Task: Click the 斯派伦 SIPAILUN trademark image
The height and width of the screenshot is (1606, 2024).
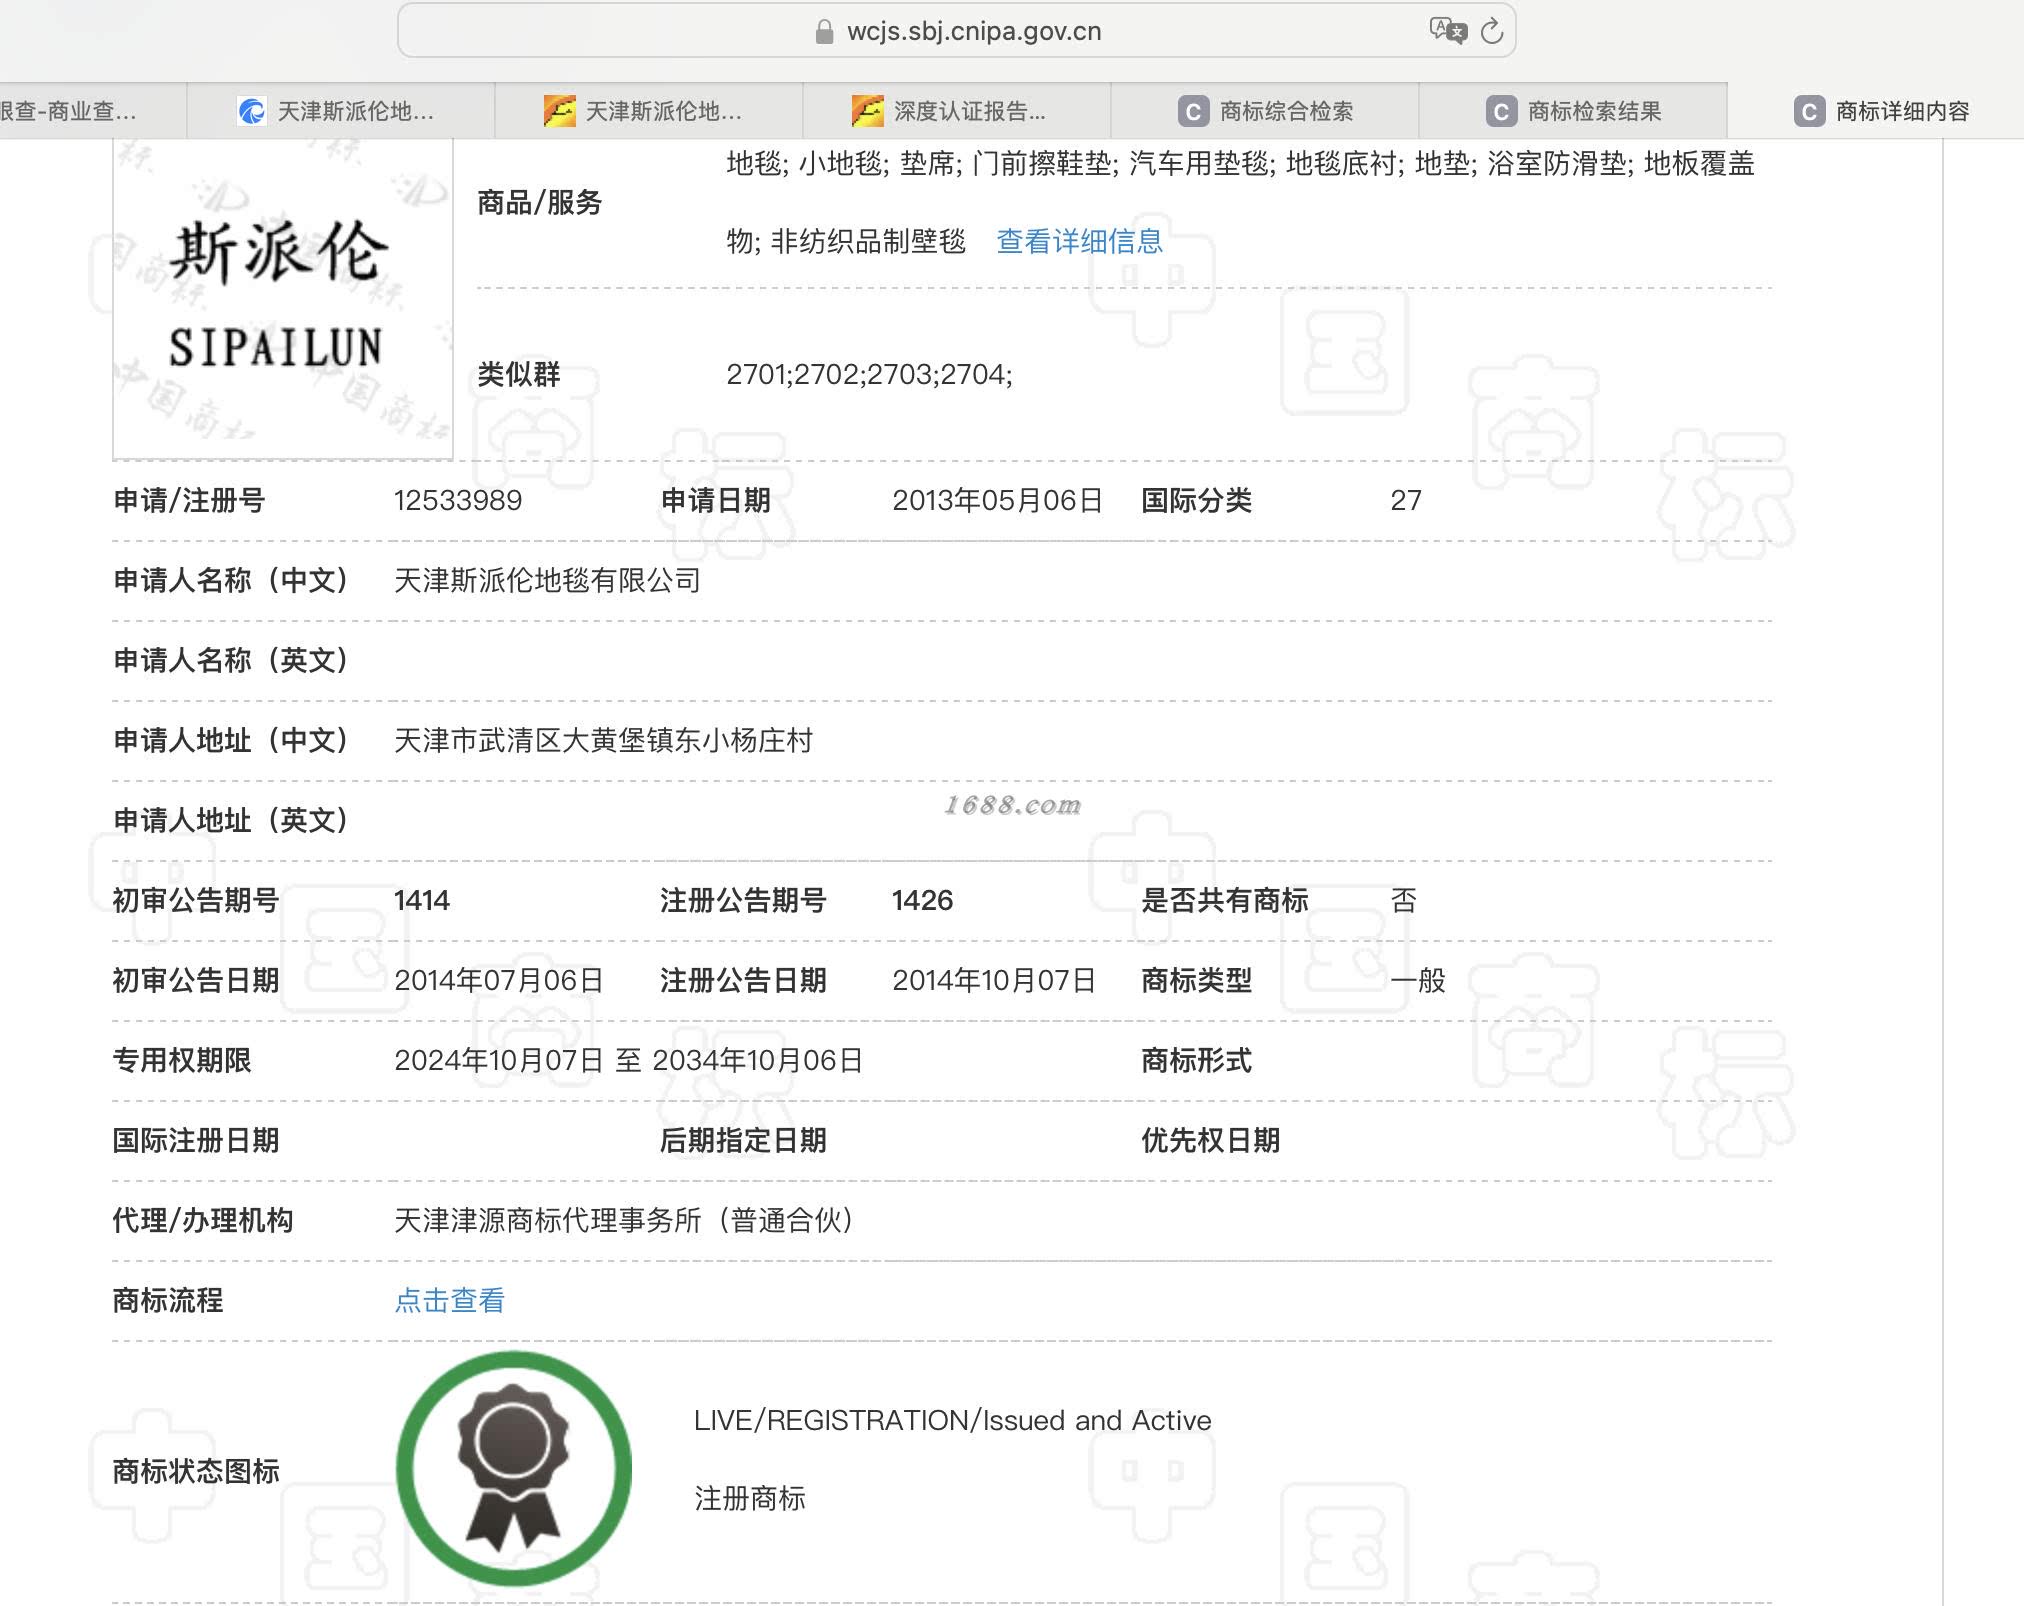Action: (x=282, y=298)
